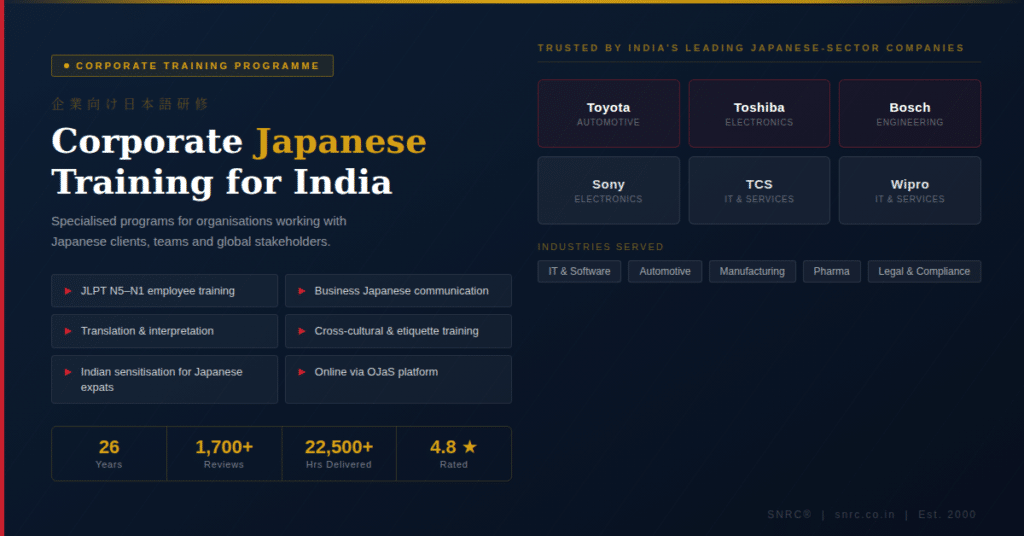Image resolution: width=1024 pixels, height=536 pixels.
Task: Click red arrow beside Indian sensitisation item
Action: (x=68, y=372)
